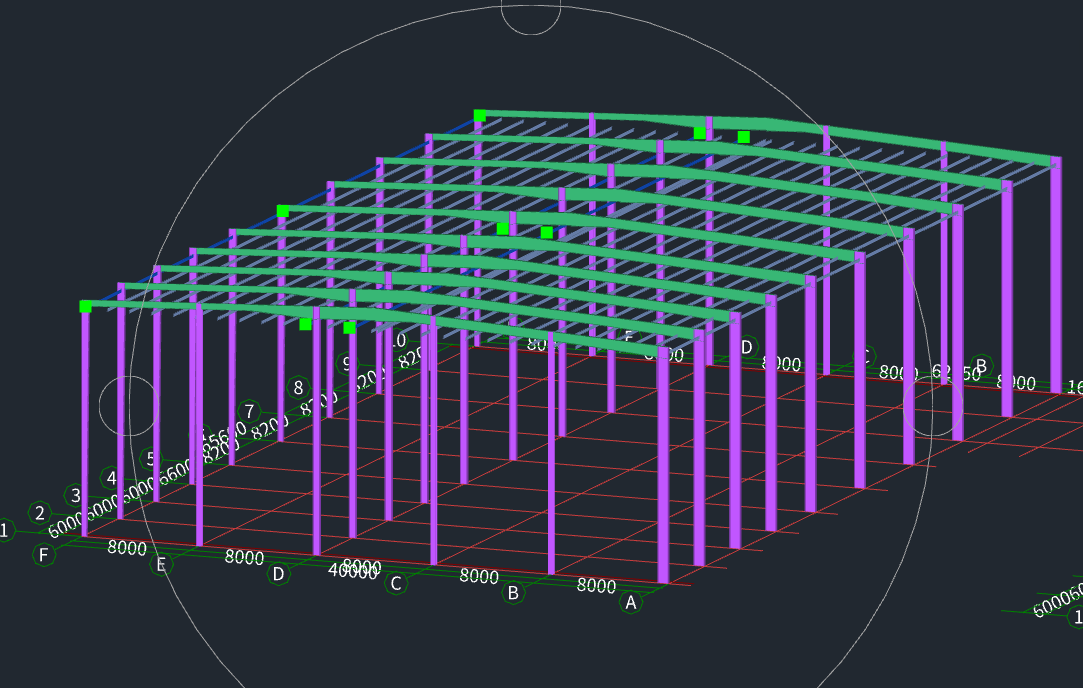Click the 8000 dimension between near B and A
The image size is (1083, 688).
click(x=596, y=585)
